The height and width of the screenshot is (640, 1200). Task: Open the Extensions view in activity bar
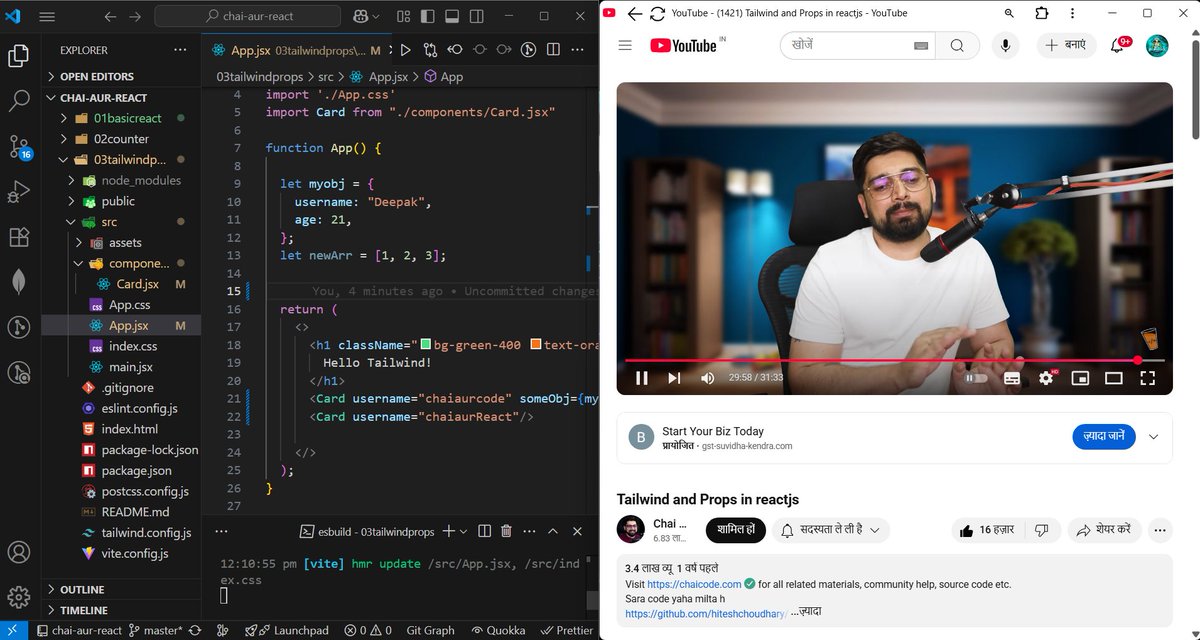[x=19, y=237]
